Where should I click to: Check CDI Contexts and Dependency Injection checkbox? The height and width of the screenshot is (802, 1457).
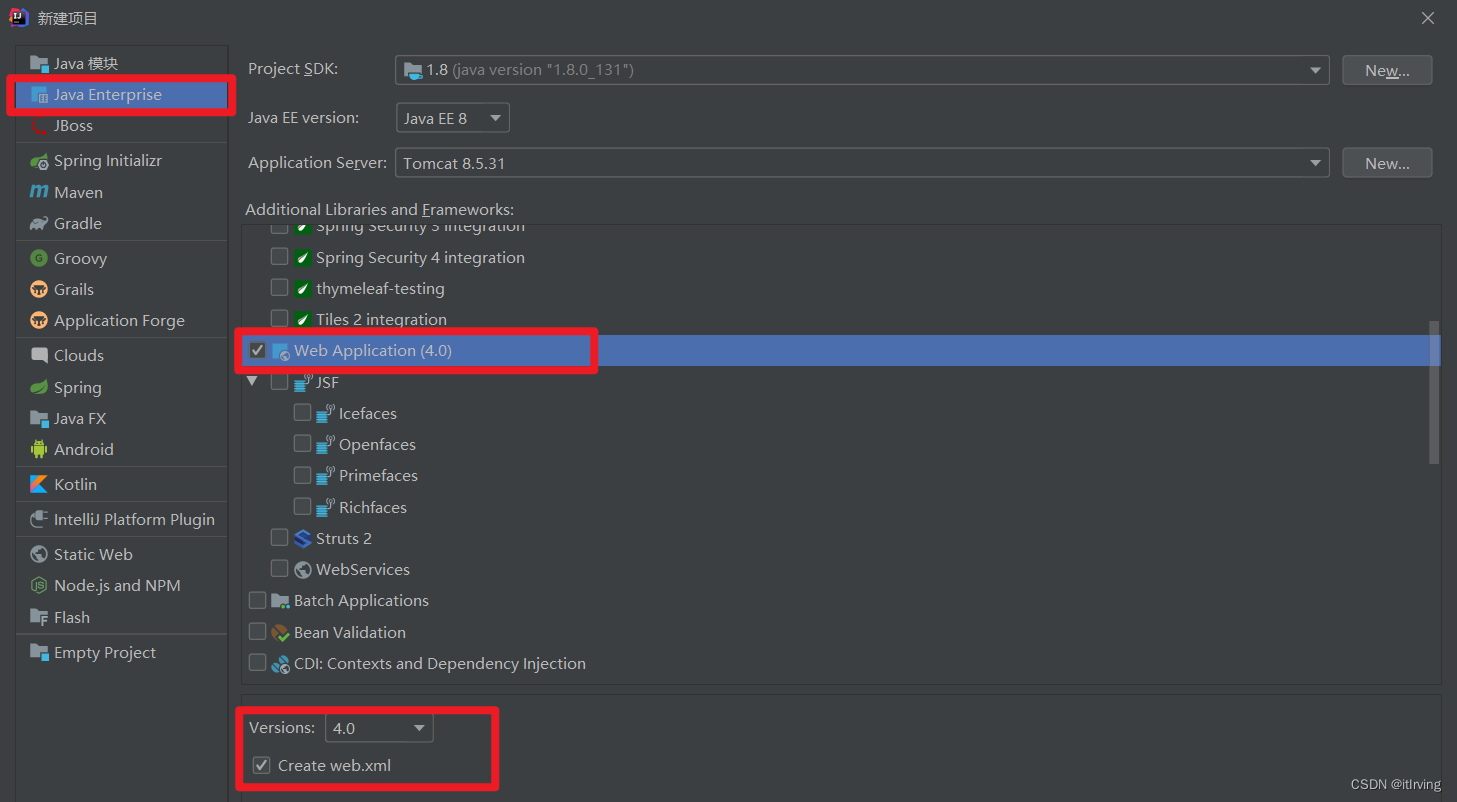point(257,663)
